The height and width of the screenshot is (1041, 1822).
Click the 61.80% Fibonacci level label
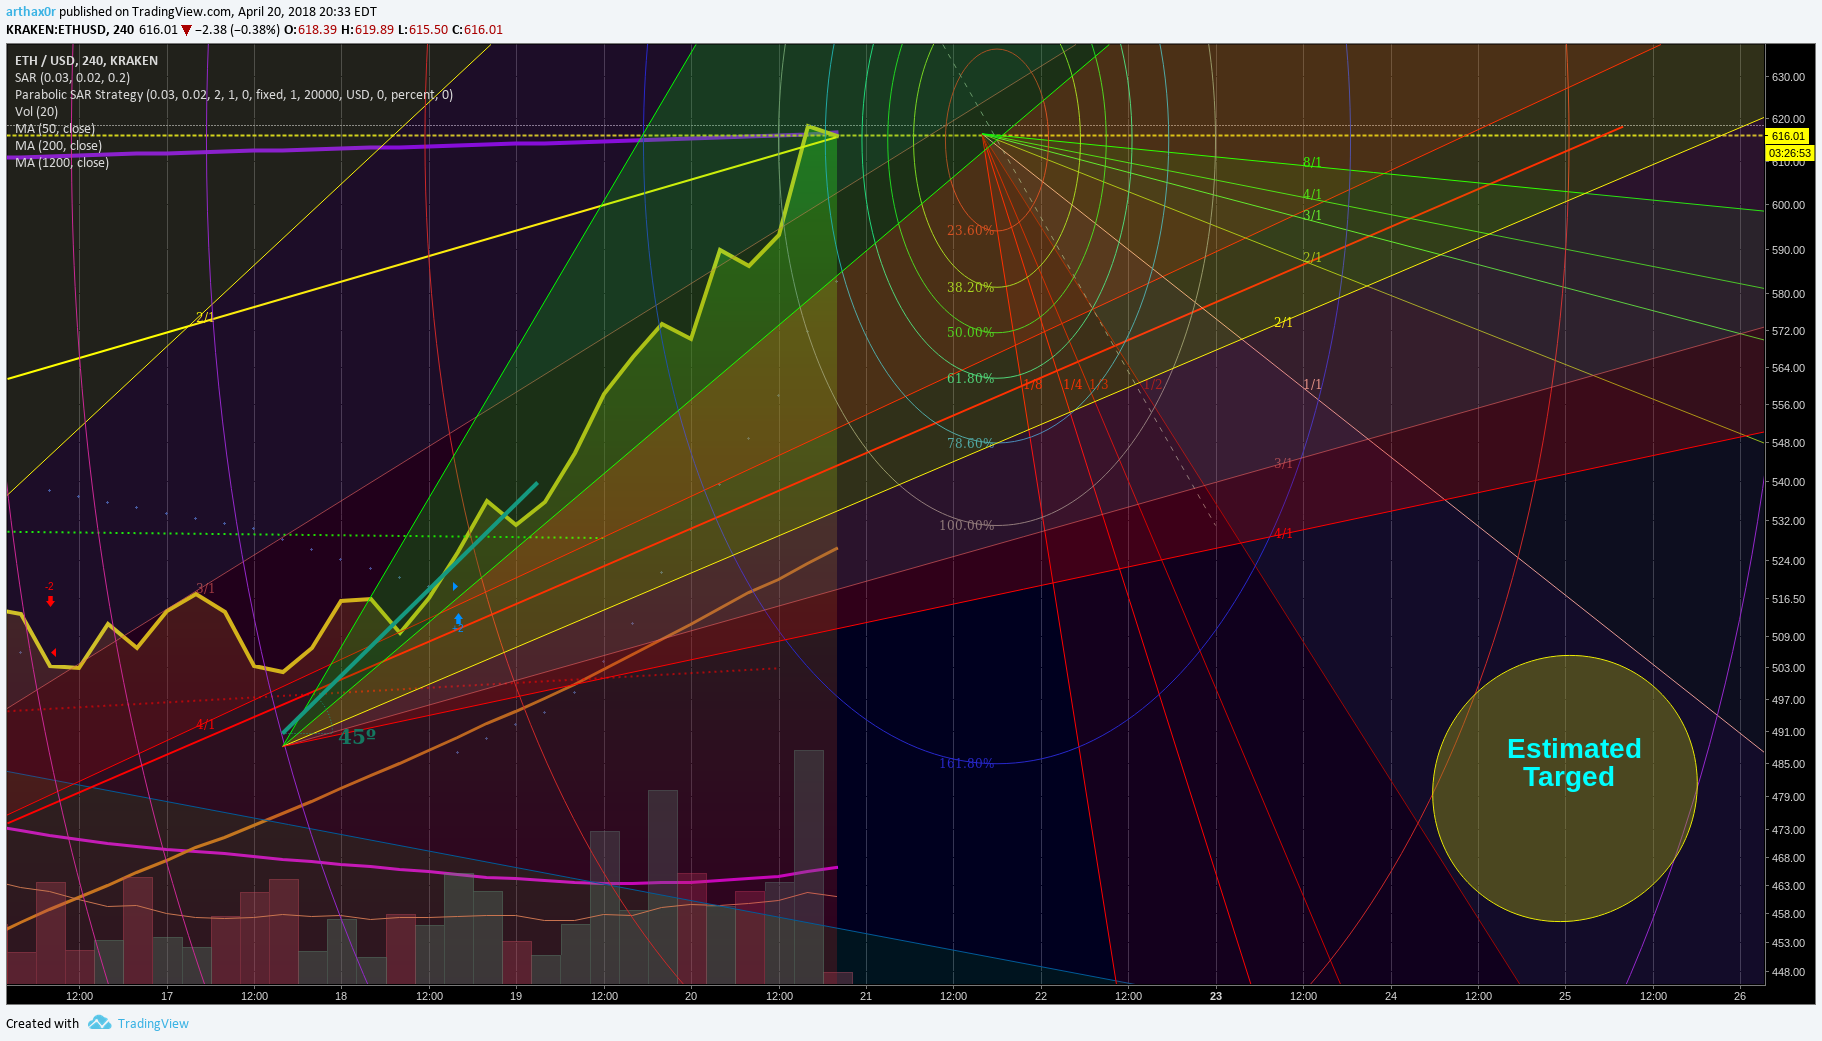coord(971,378)
